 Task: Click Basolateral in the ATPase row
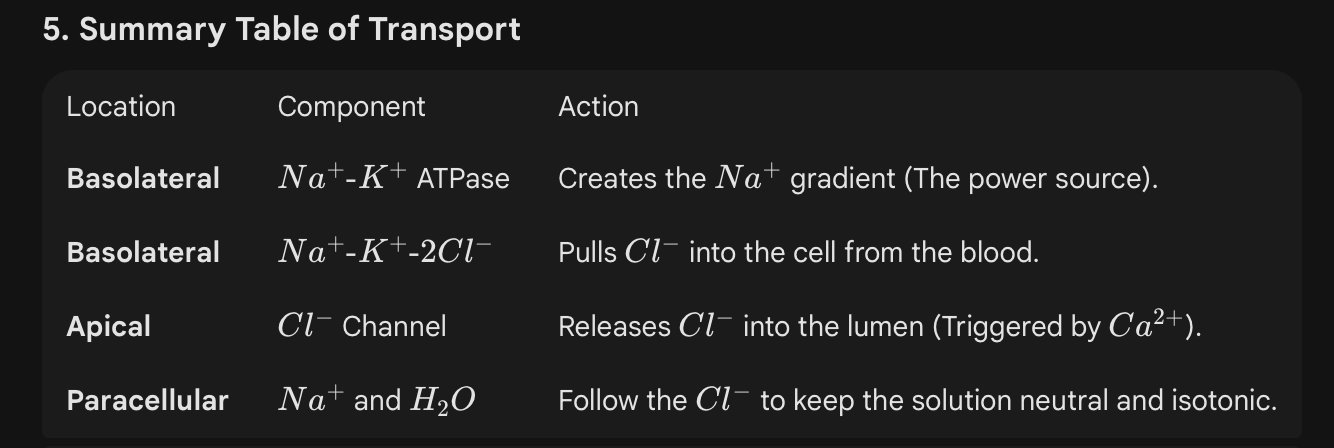[x=143, y=179]
